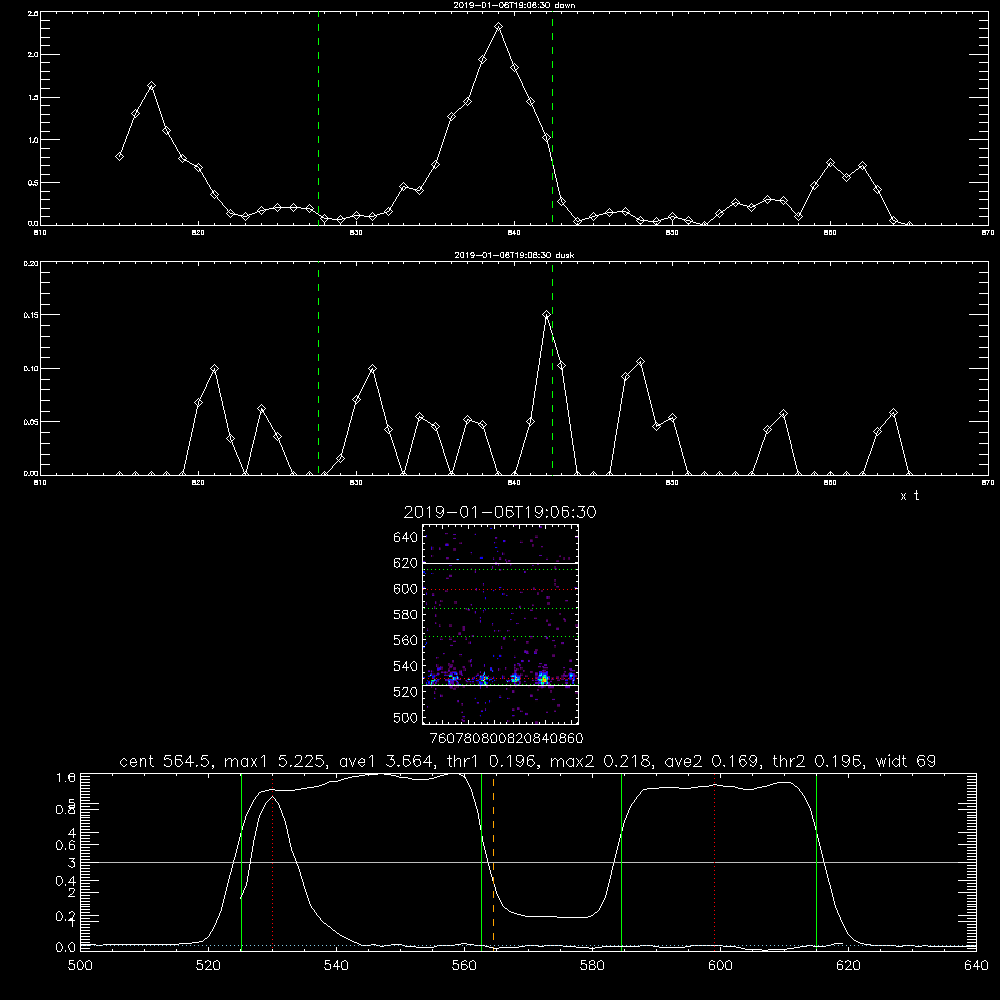This screenshot has width=1000, height=1000.
Task: Click the '560' x-axis label of the bottom plot
Action: 464,965
